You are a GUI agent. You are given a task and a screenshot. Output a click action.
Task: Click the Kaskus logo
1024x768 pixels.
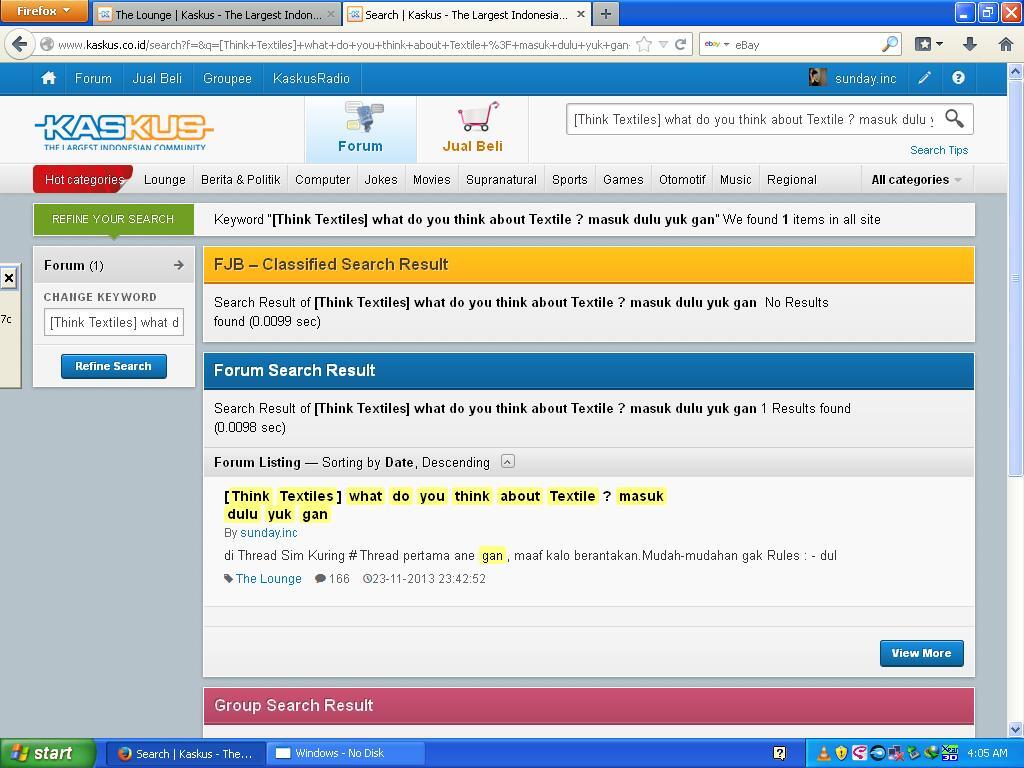(x=124, y=131)
